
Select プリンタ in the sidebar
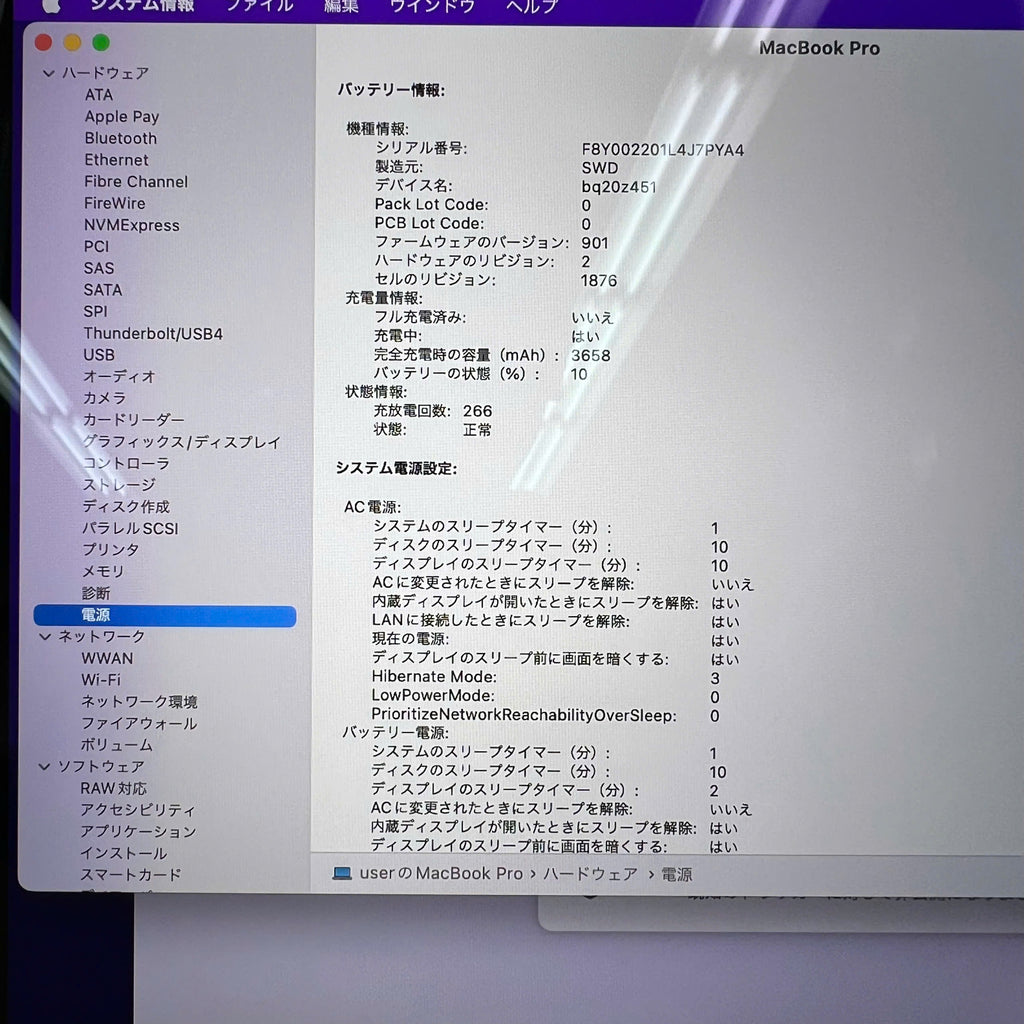coord(110,549)
